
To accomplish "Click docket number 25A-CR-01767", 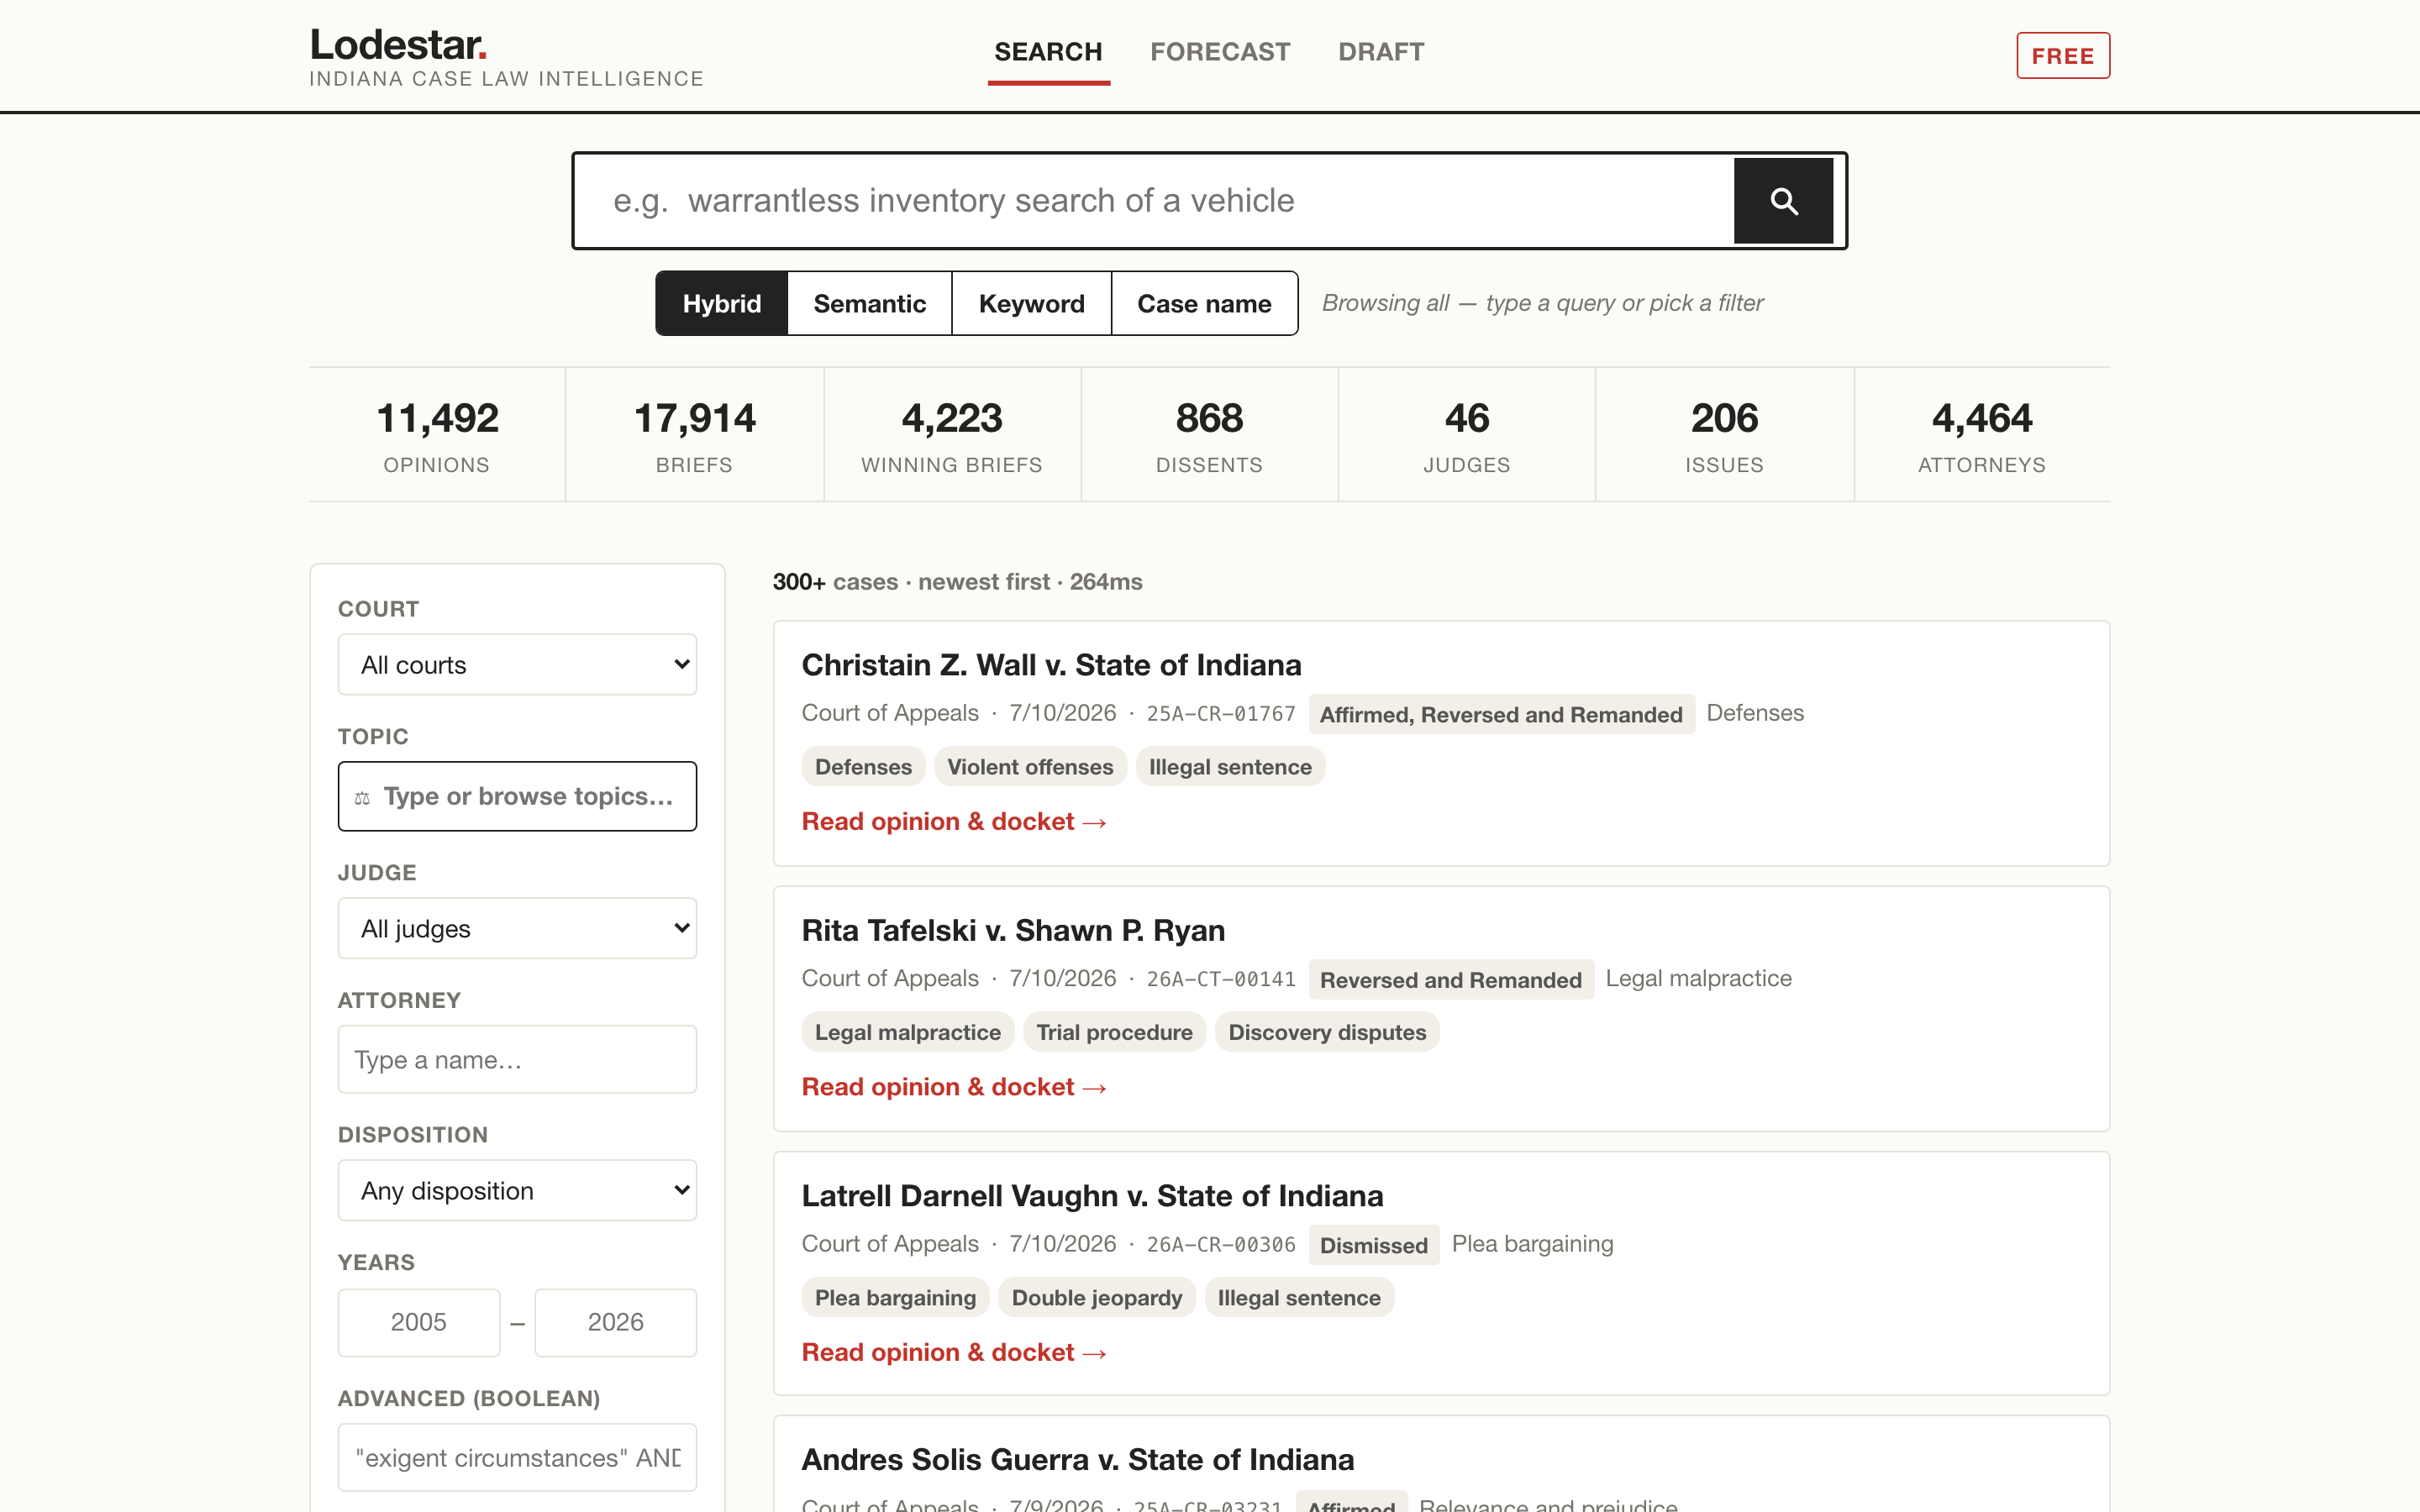I will point(1220,714).
